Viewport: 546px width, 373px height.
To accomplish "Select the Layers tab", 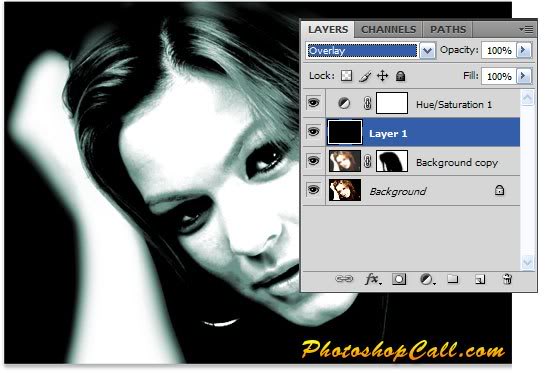I will 328,30.
